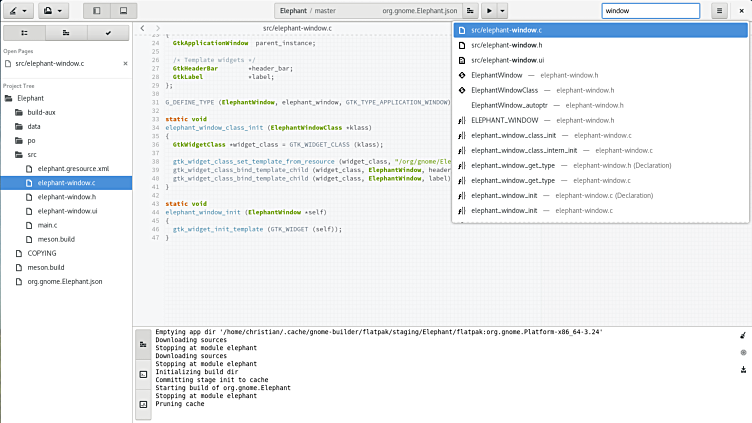The image size is (752, 423).
Task: Run the project with the play button
Action: click(489, 10)
